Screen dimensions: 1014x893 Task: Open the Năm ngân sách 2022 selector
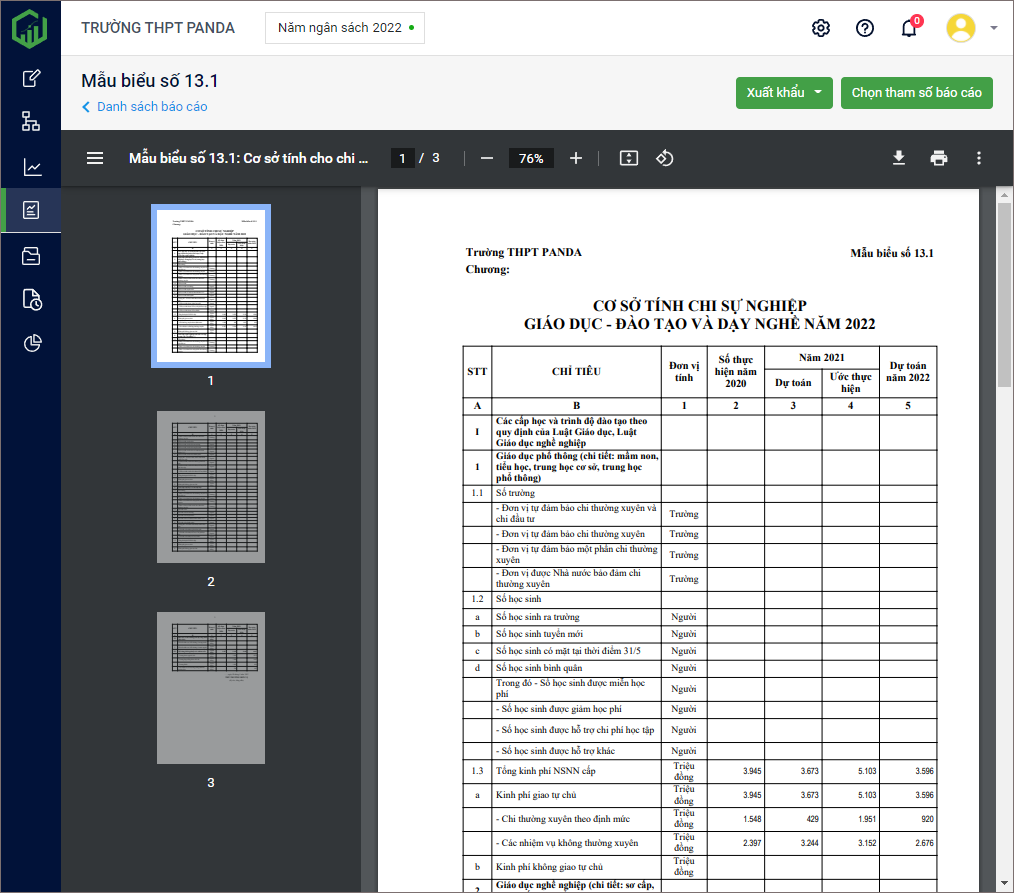pos(345,28)
